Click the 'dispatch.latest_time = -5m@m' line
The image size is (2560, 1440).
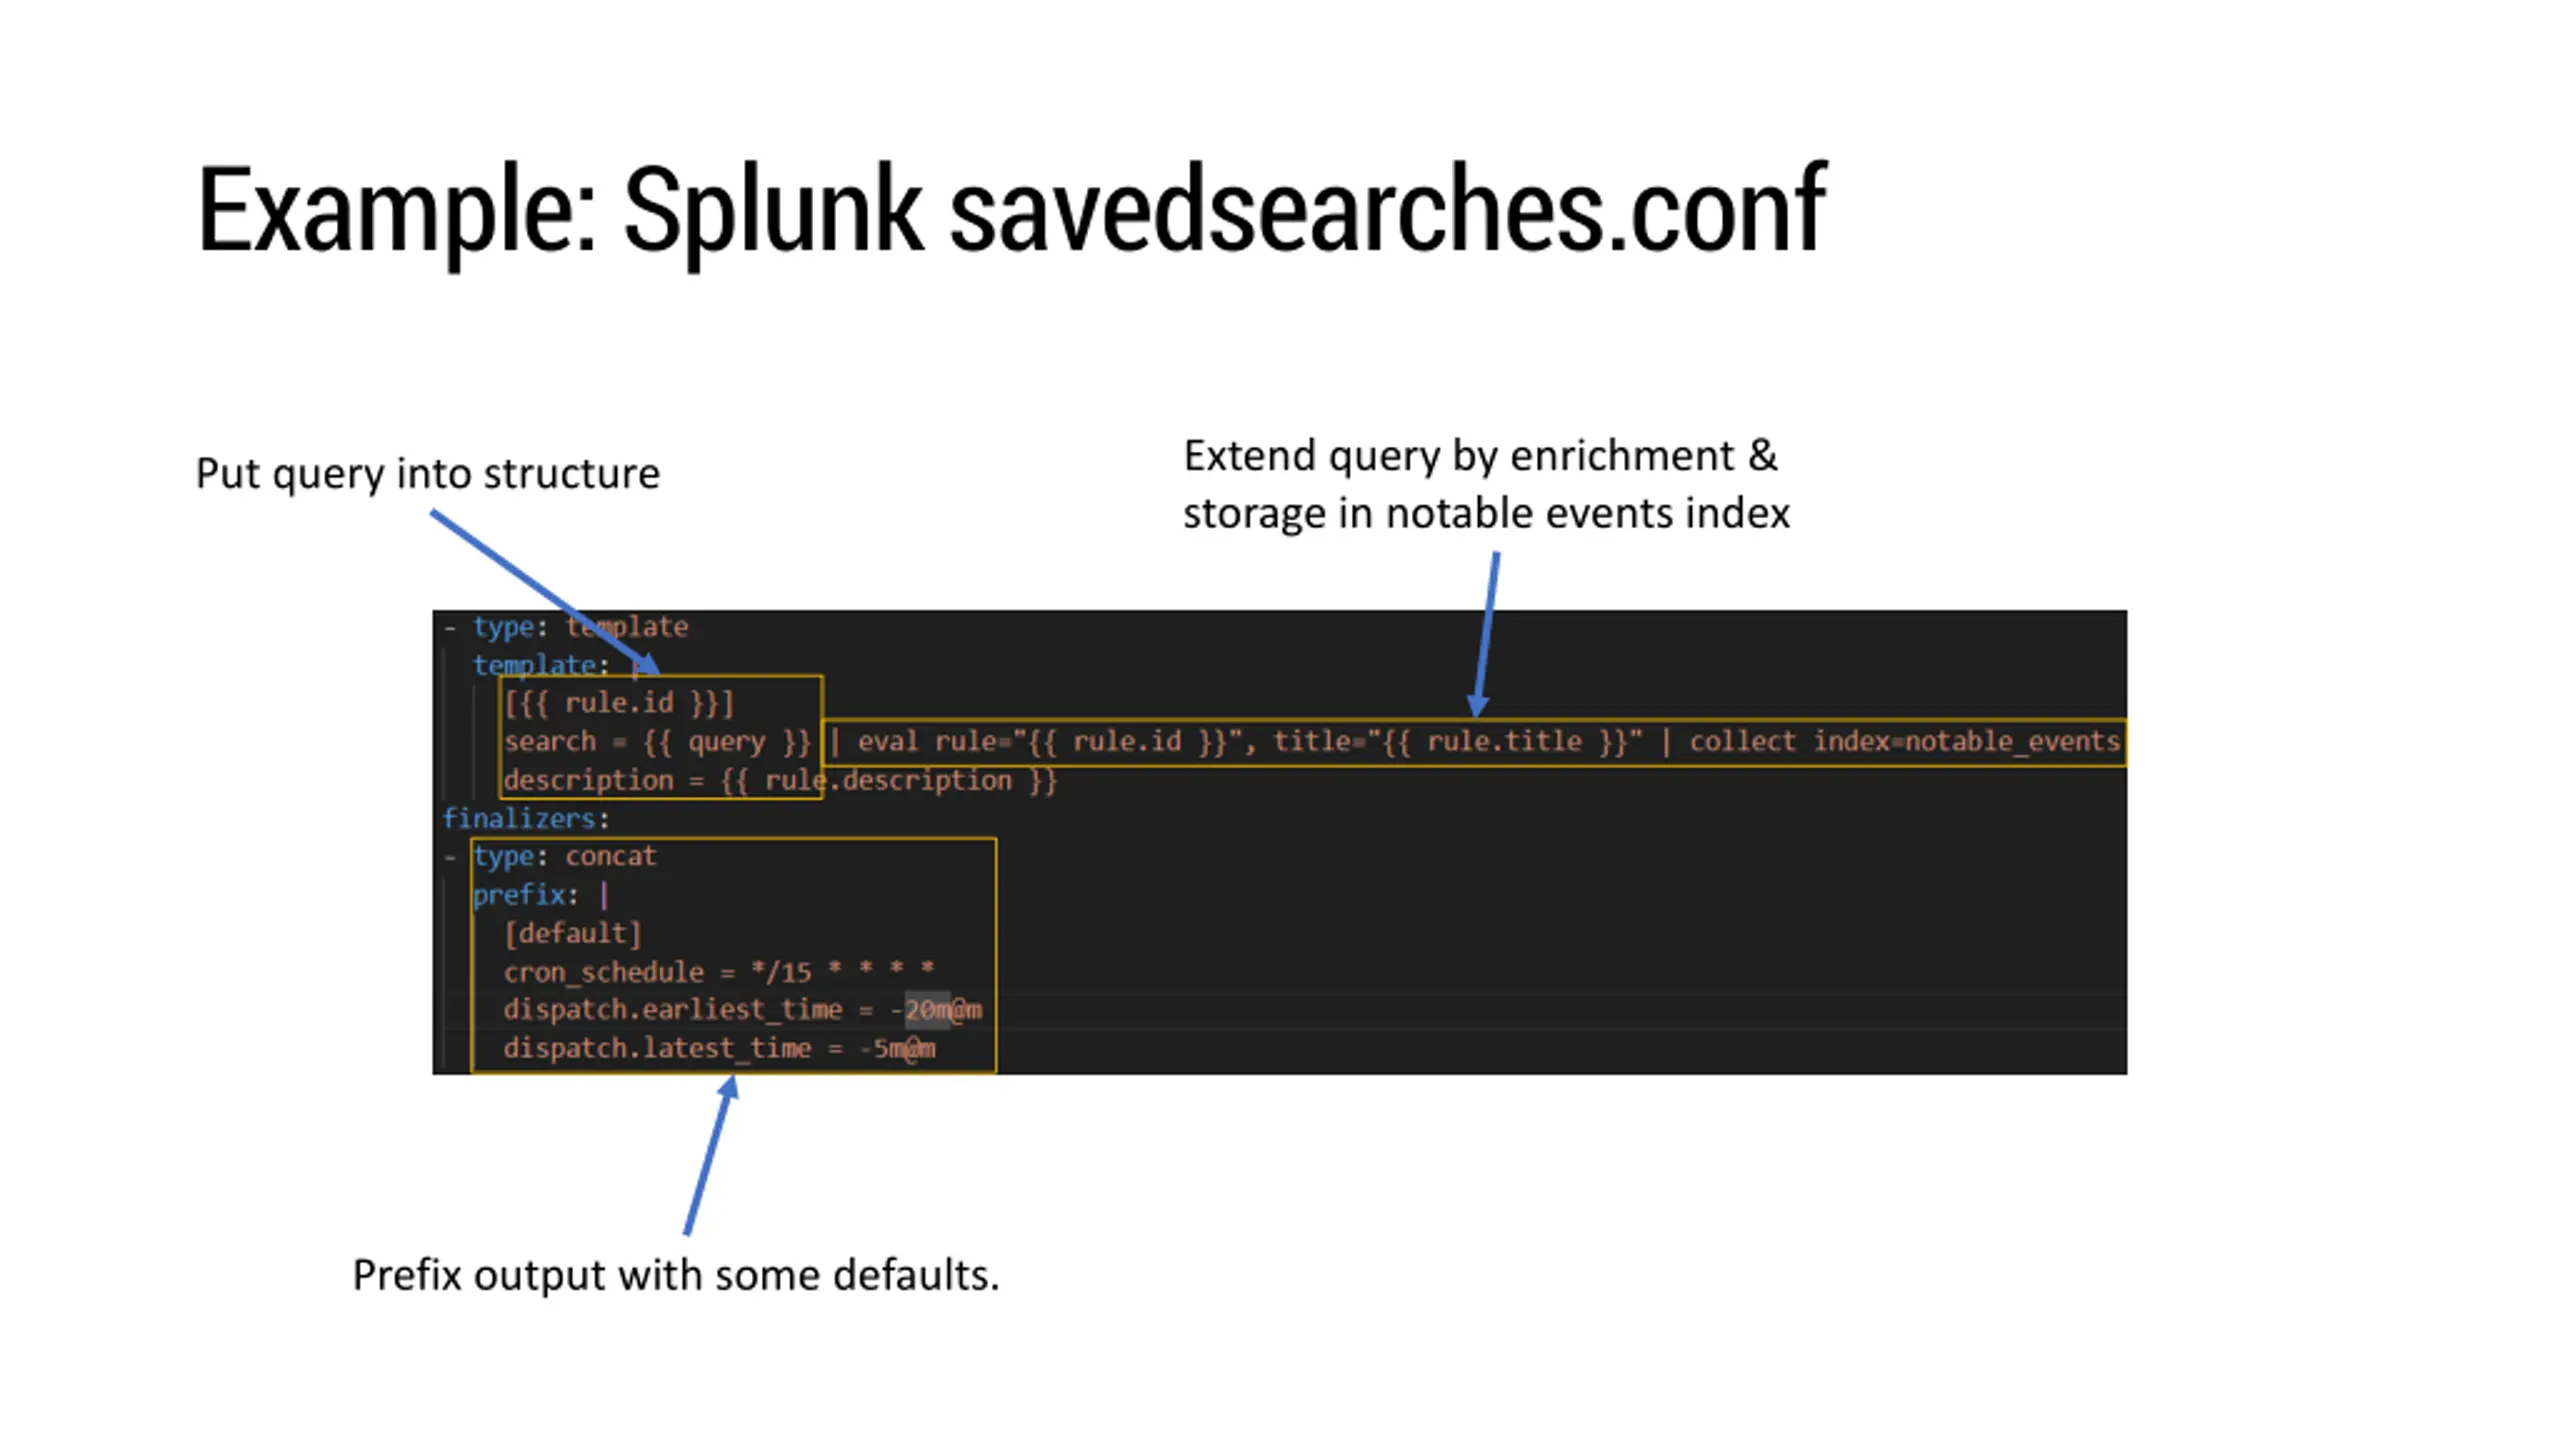(720, 1049)
